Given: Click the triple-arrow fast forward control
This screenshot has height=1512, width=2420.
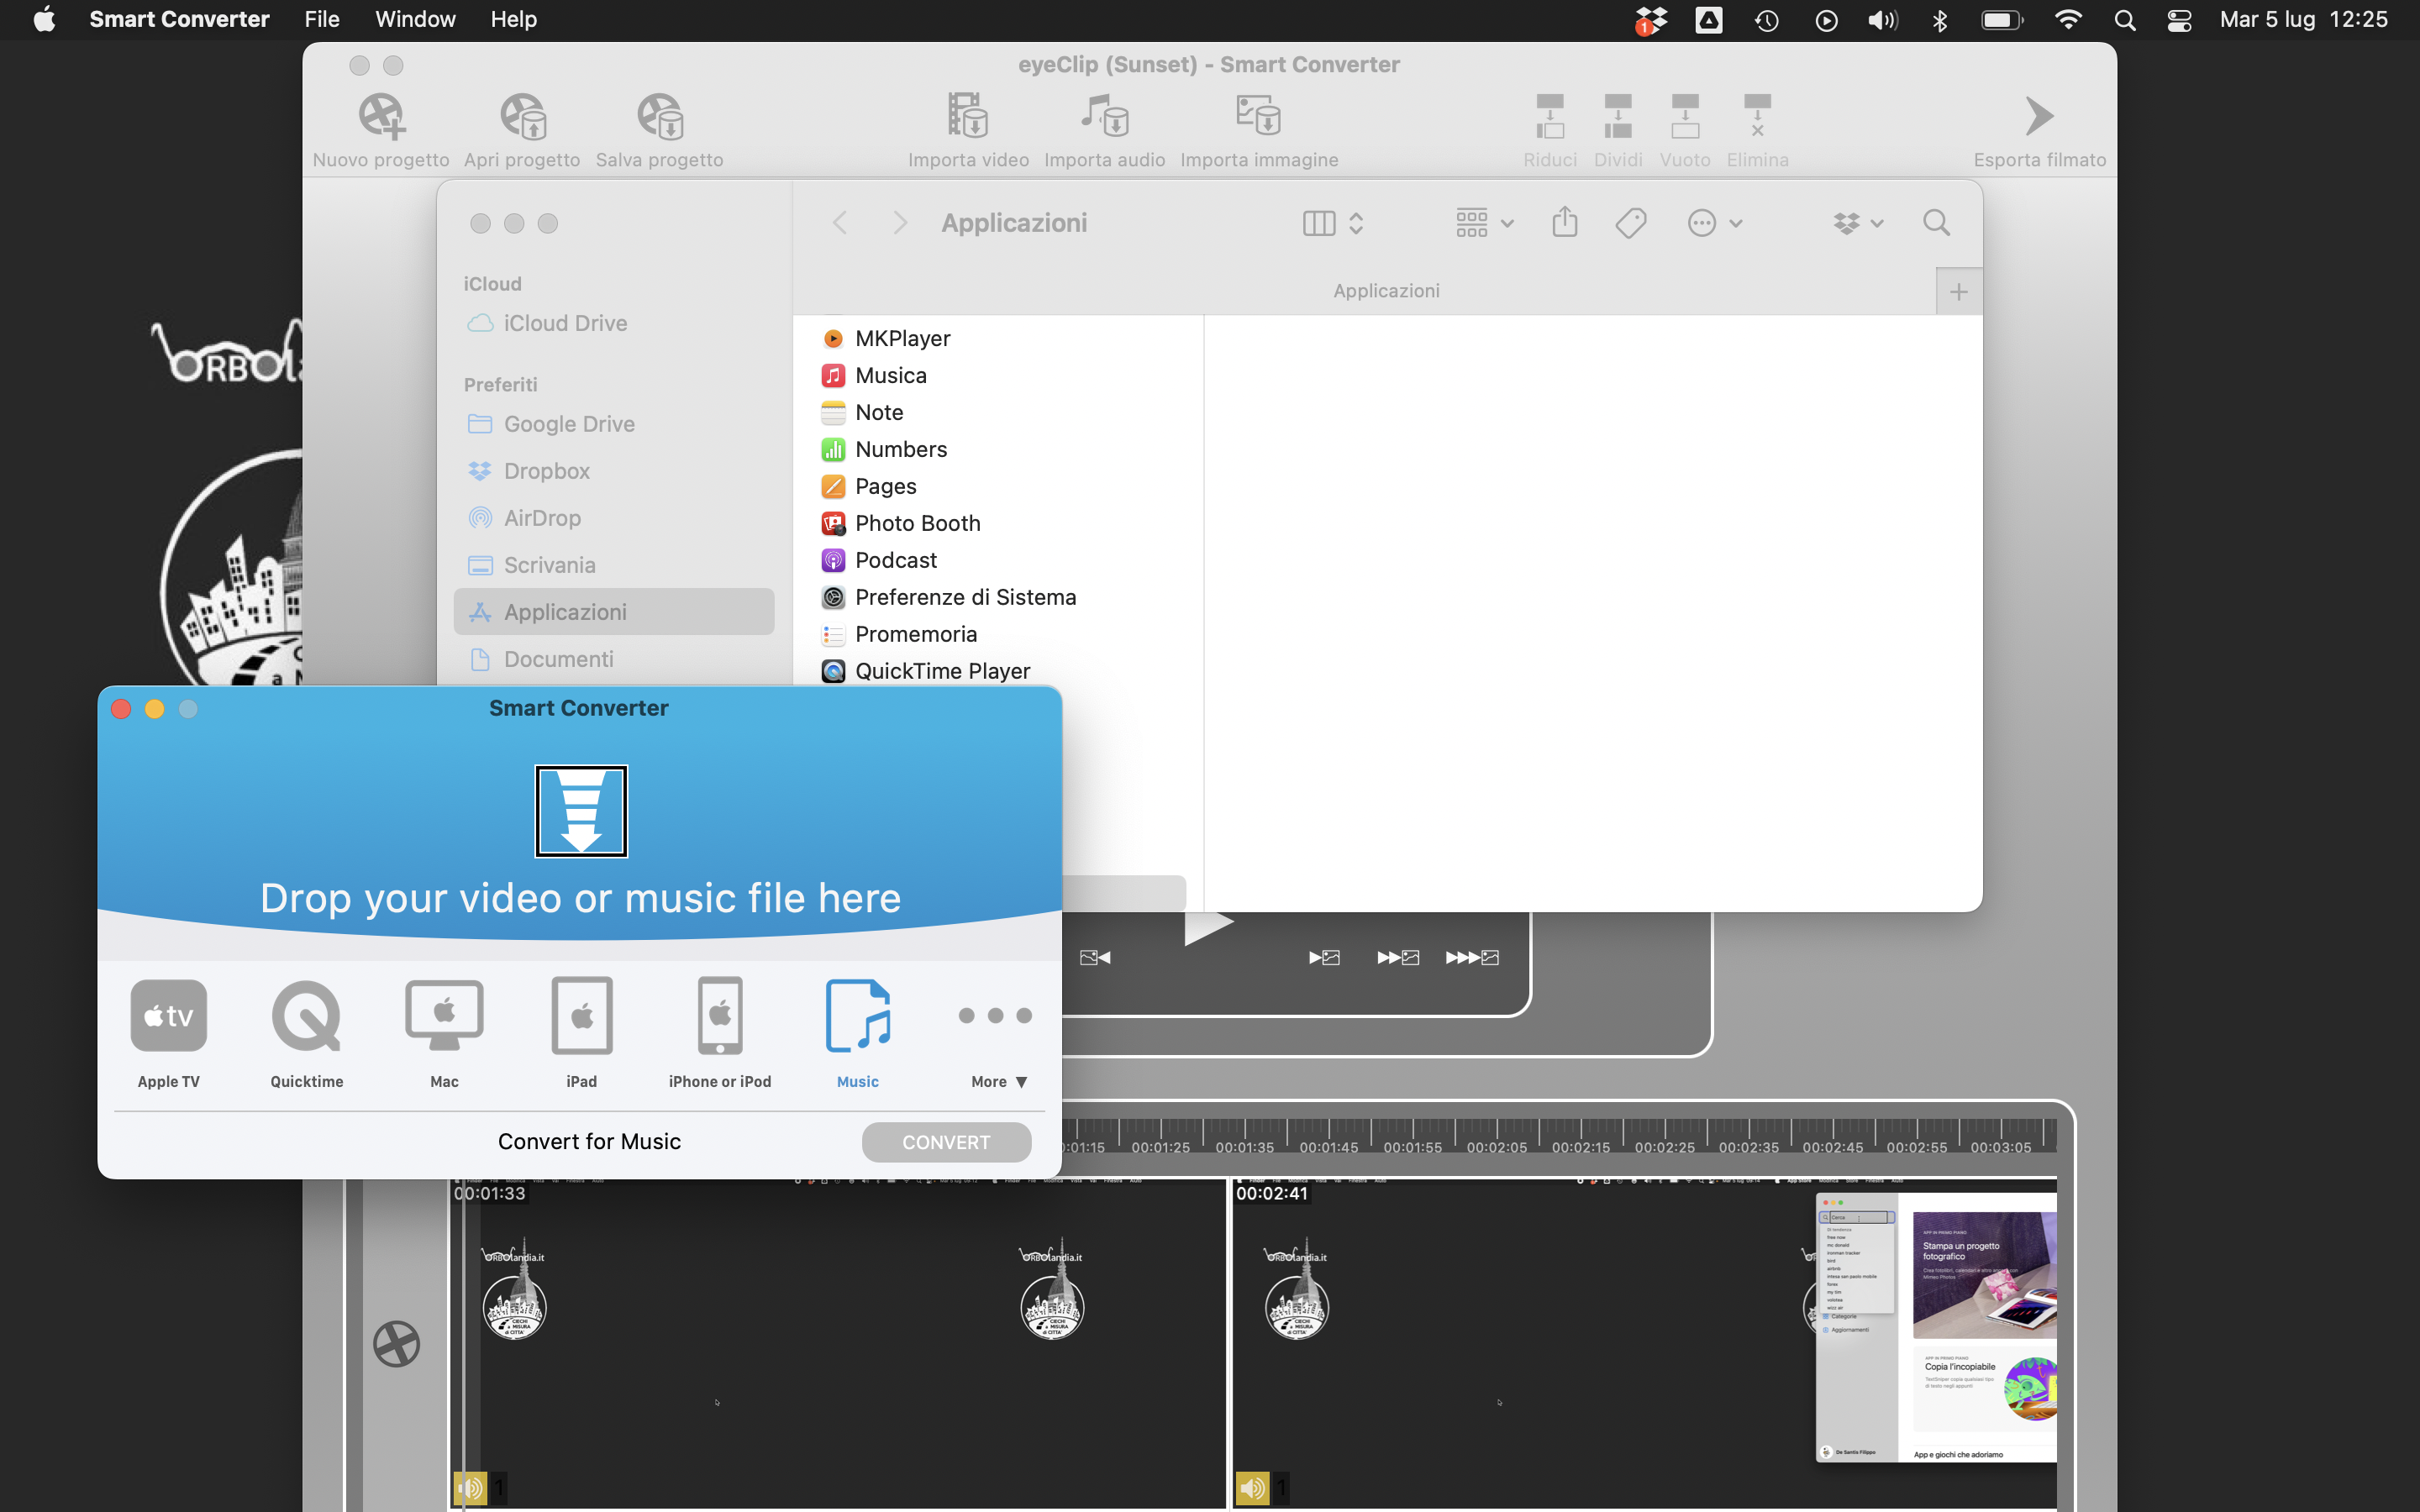Looking at the screenshot, I should 1472,957.
